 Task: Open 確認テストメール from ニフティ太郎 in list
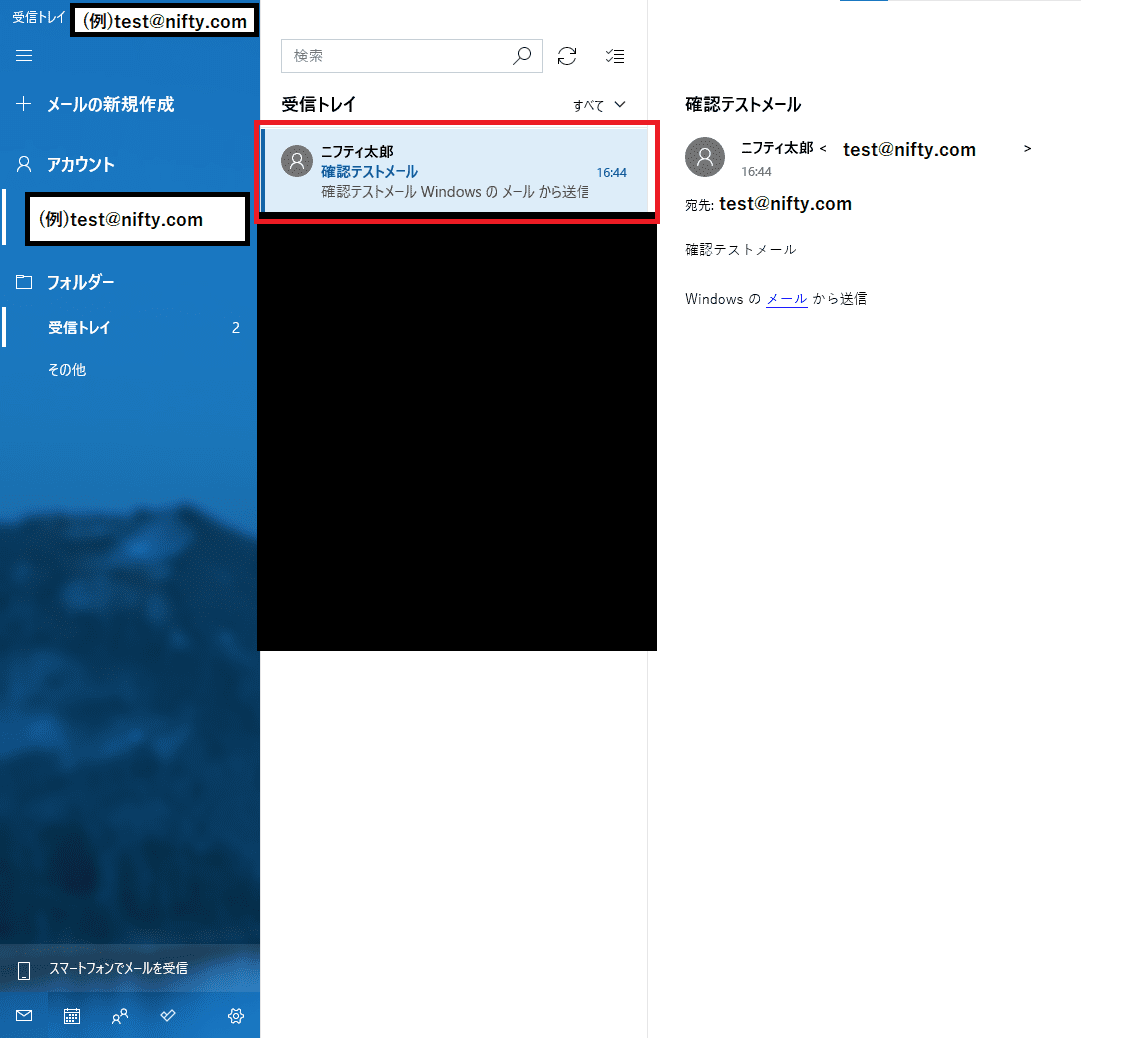point(455,171)
